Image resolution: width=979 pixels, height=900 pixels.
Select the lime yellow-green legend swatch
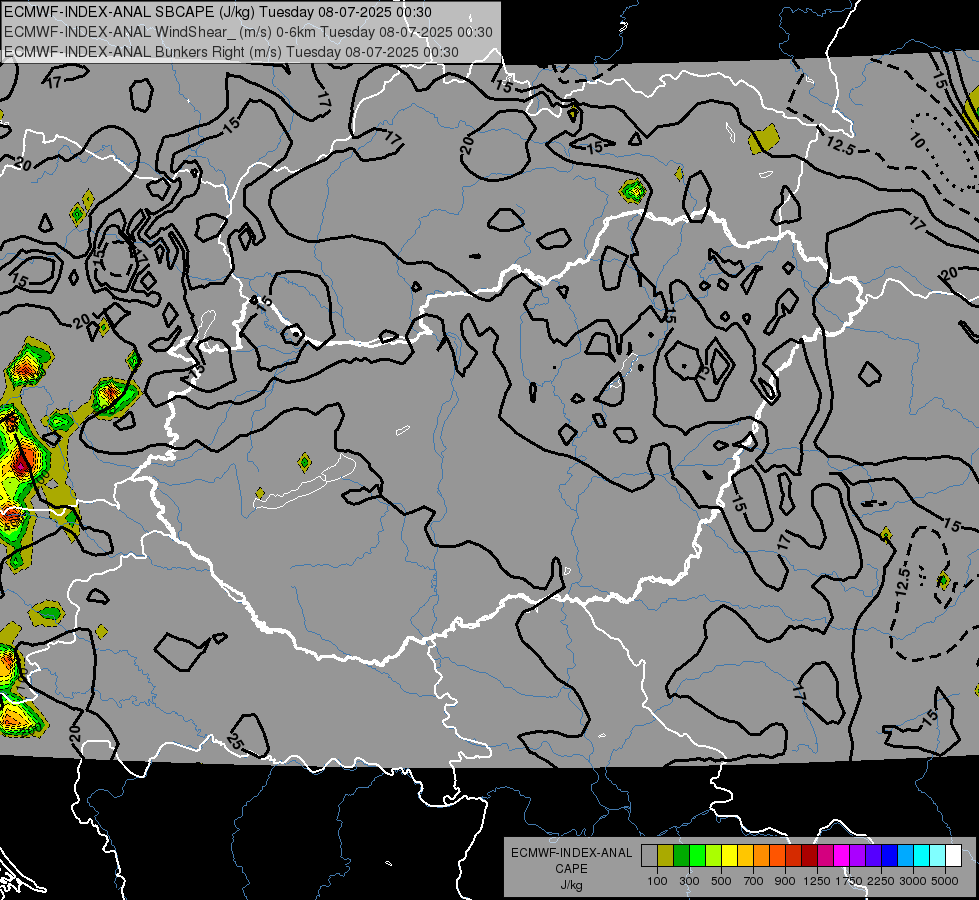point(713,856)
